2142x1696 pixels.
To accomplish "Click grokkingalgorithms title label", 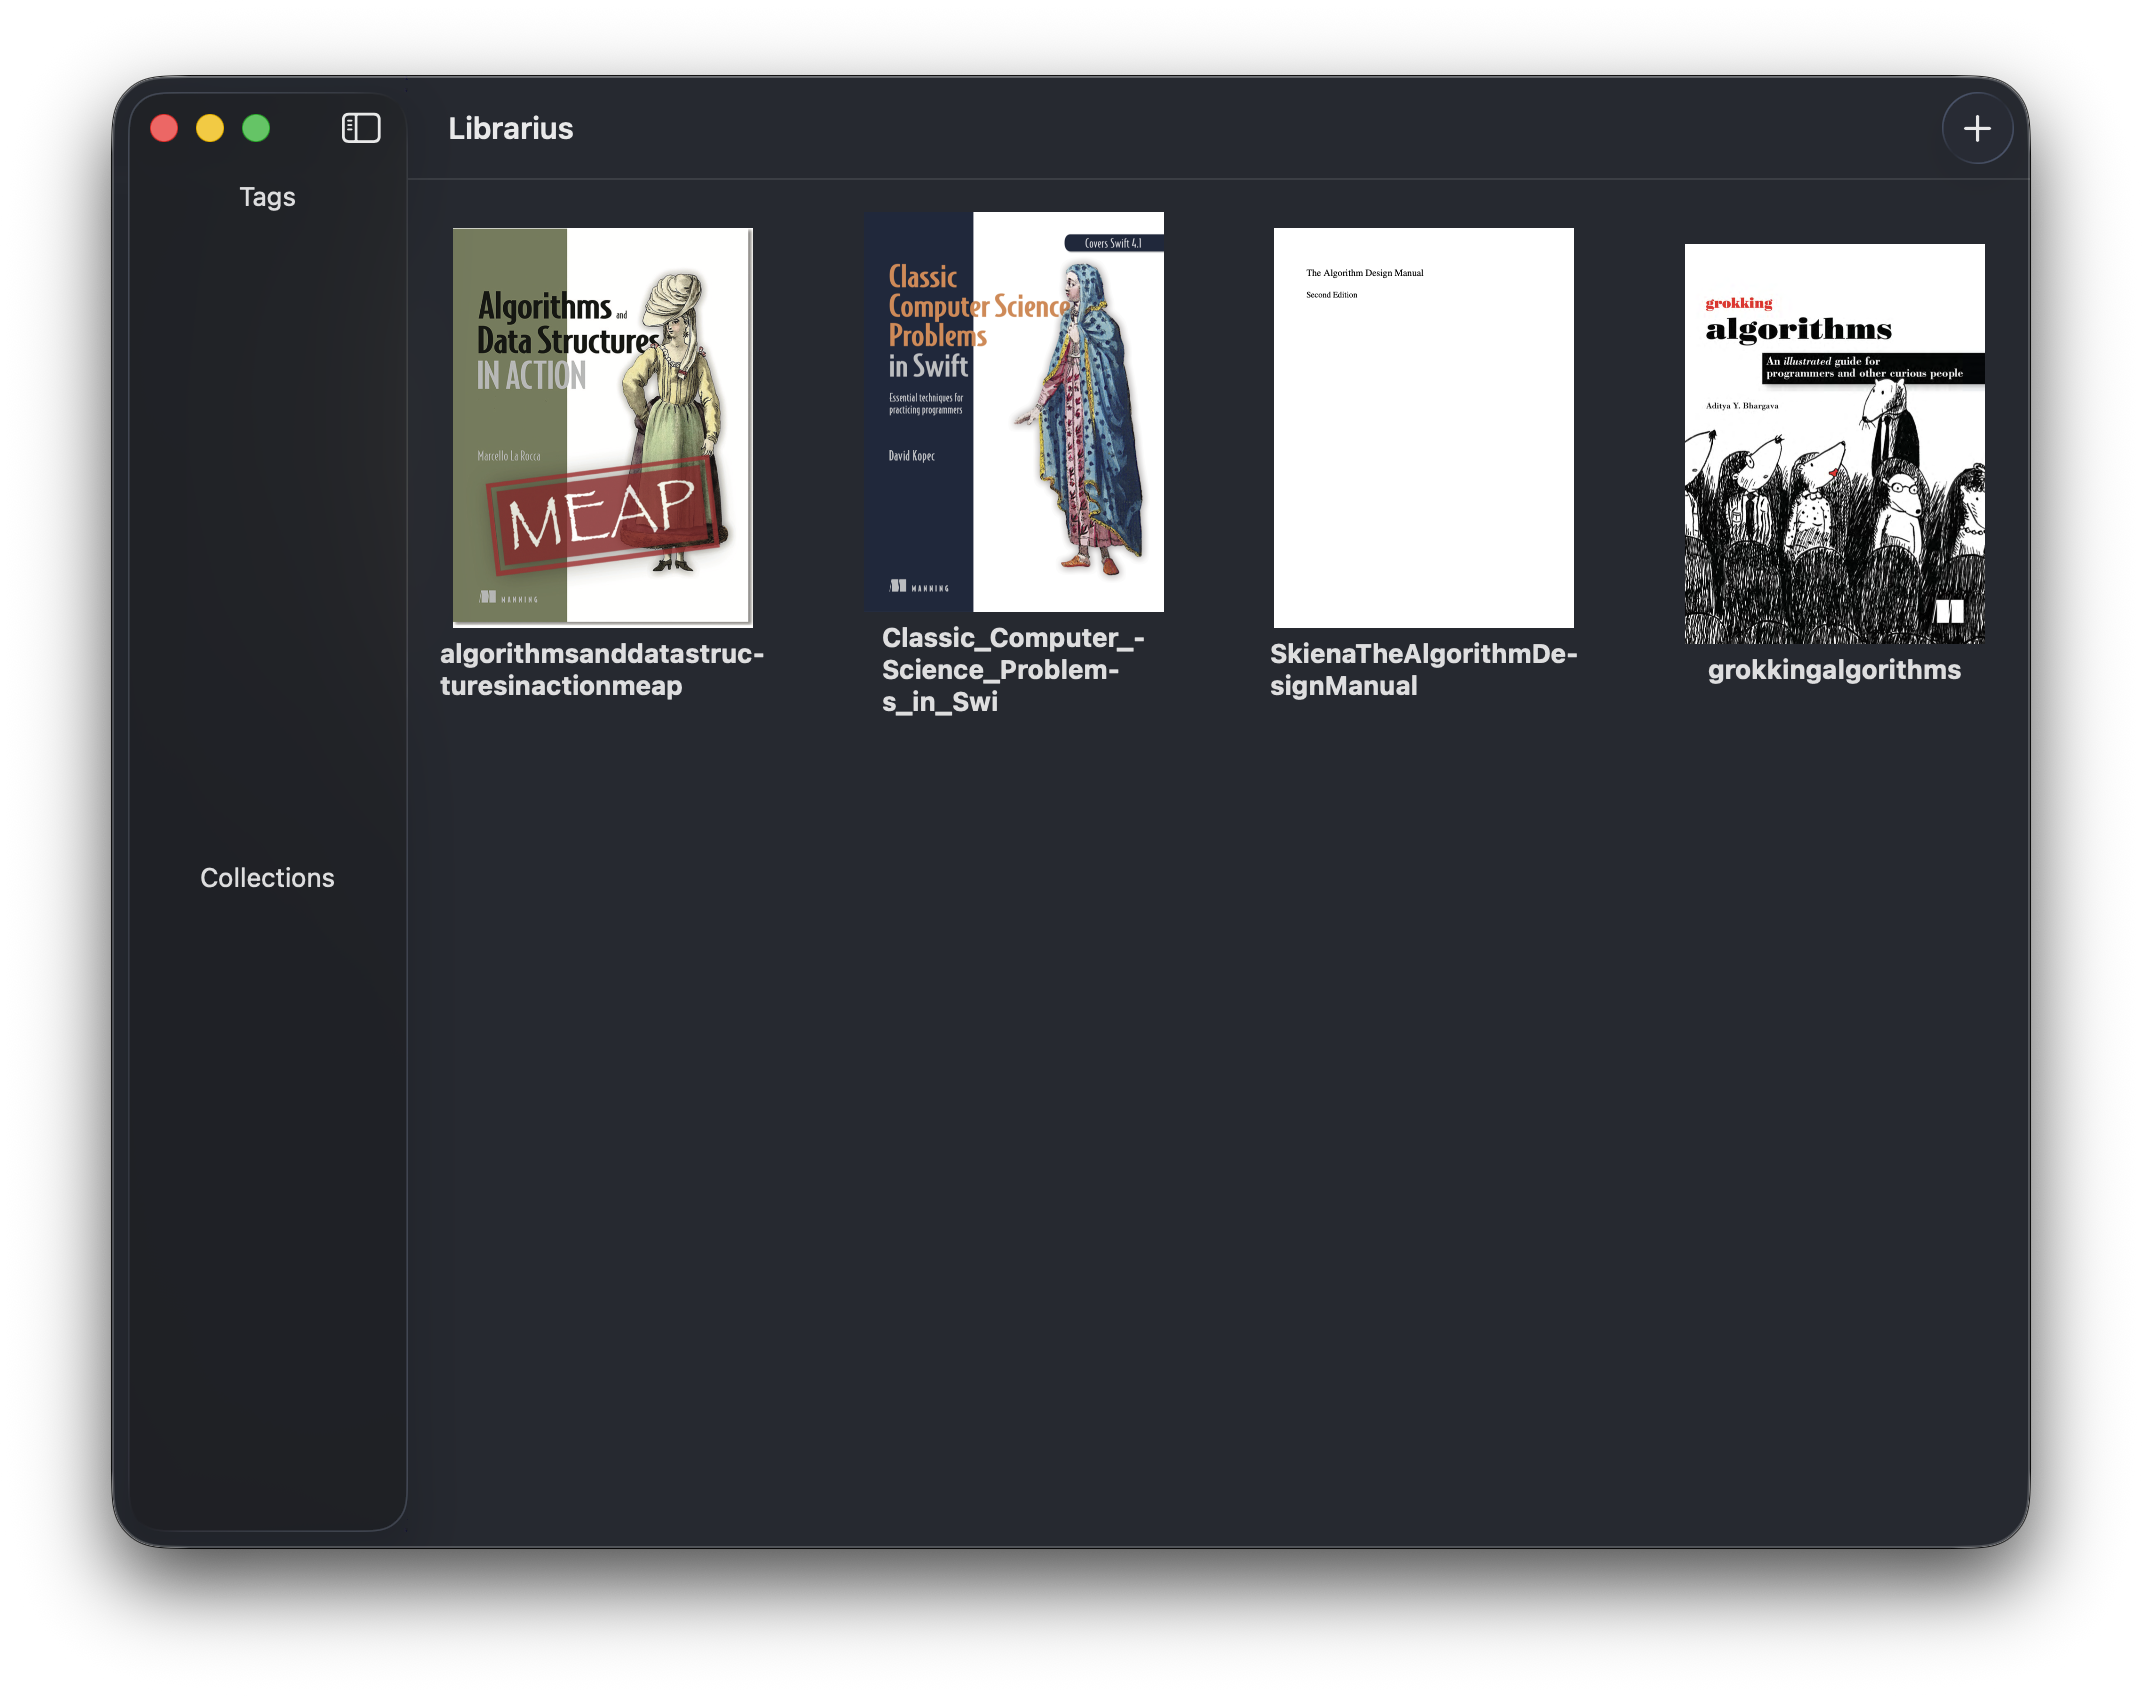I will [1834, 670].
